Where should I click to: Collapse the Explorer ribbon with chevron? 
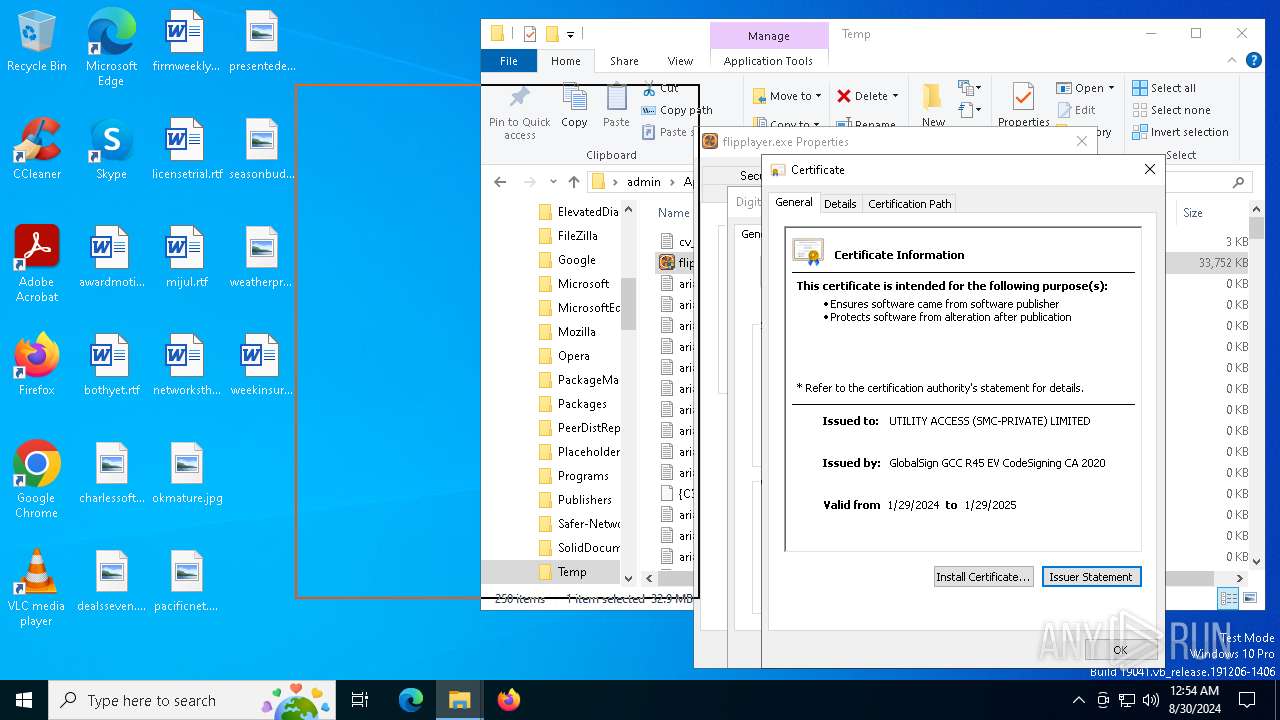pos(1232,61)
